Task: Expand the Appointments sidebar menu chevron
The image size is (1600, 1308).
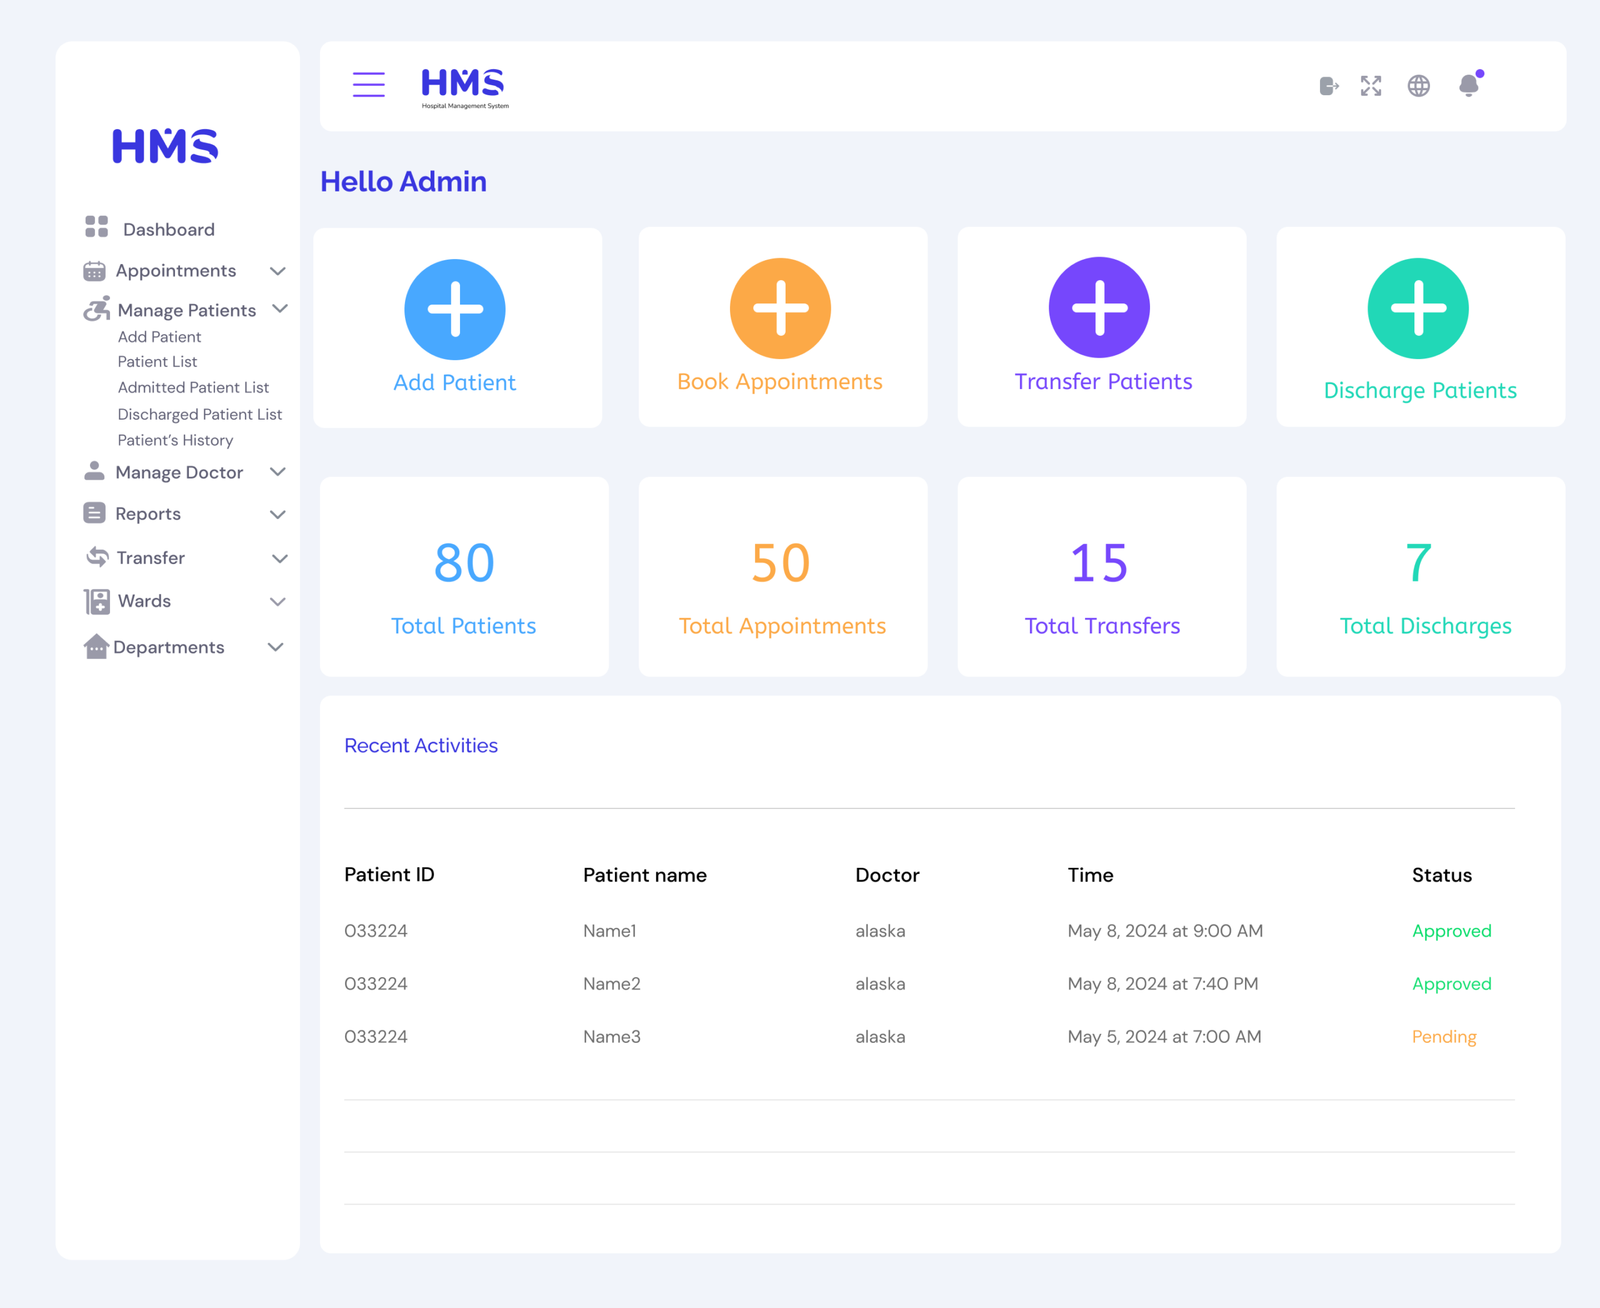Action: (x=278, y=271)
